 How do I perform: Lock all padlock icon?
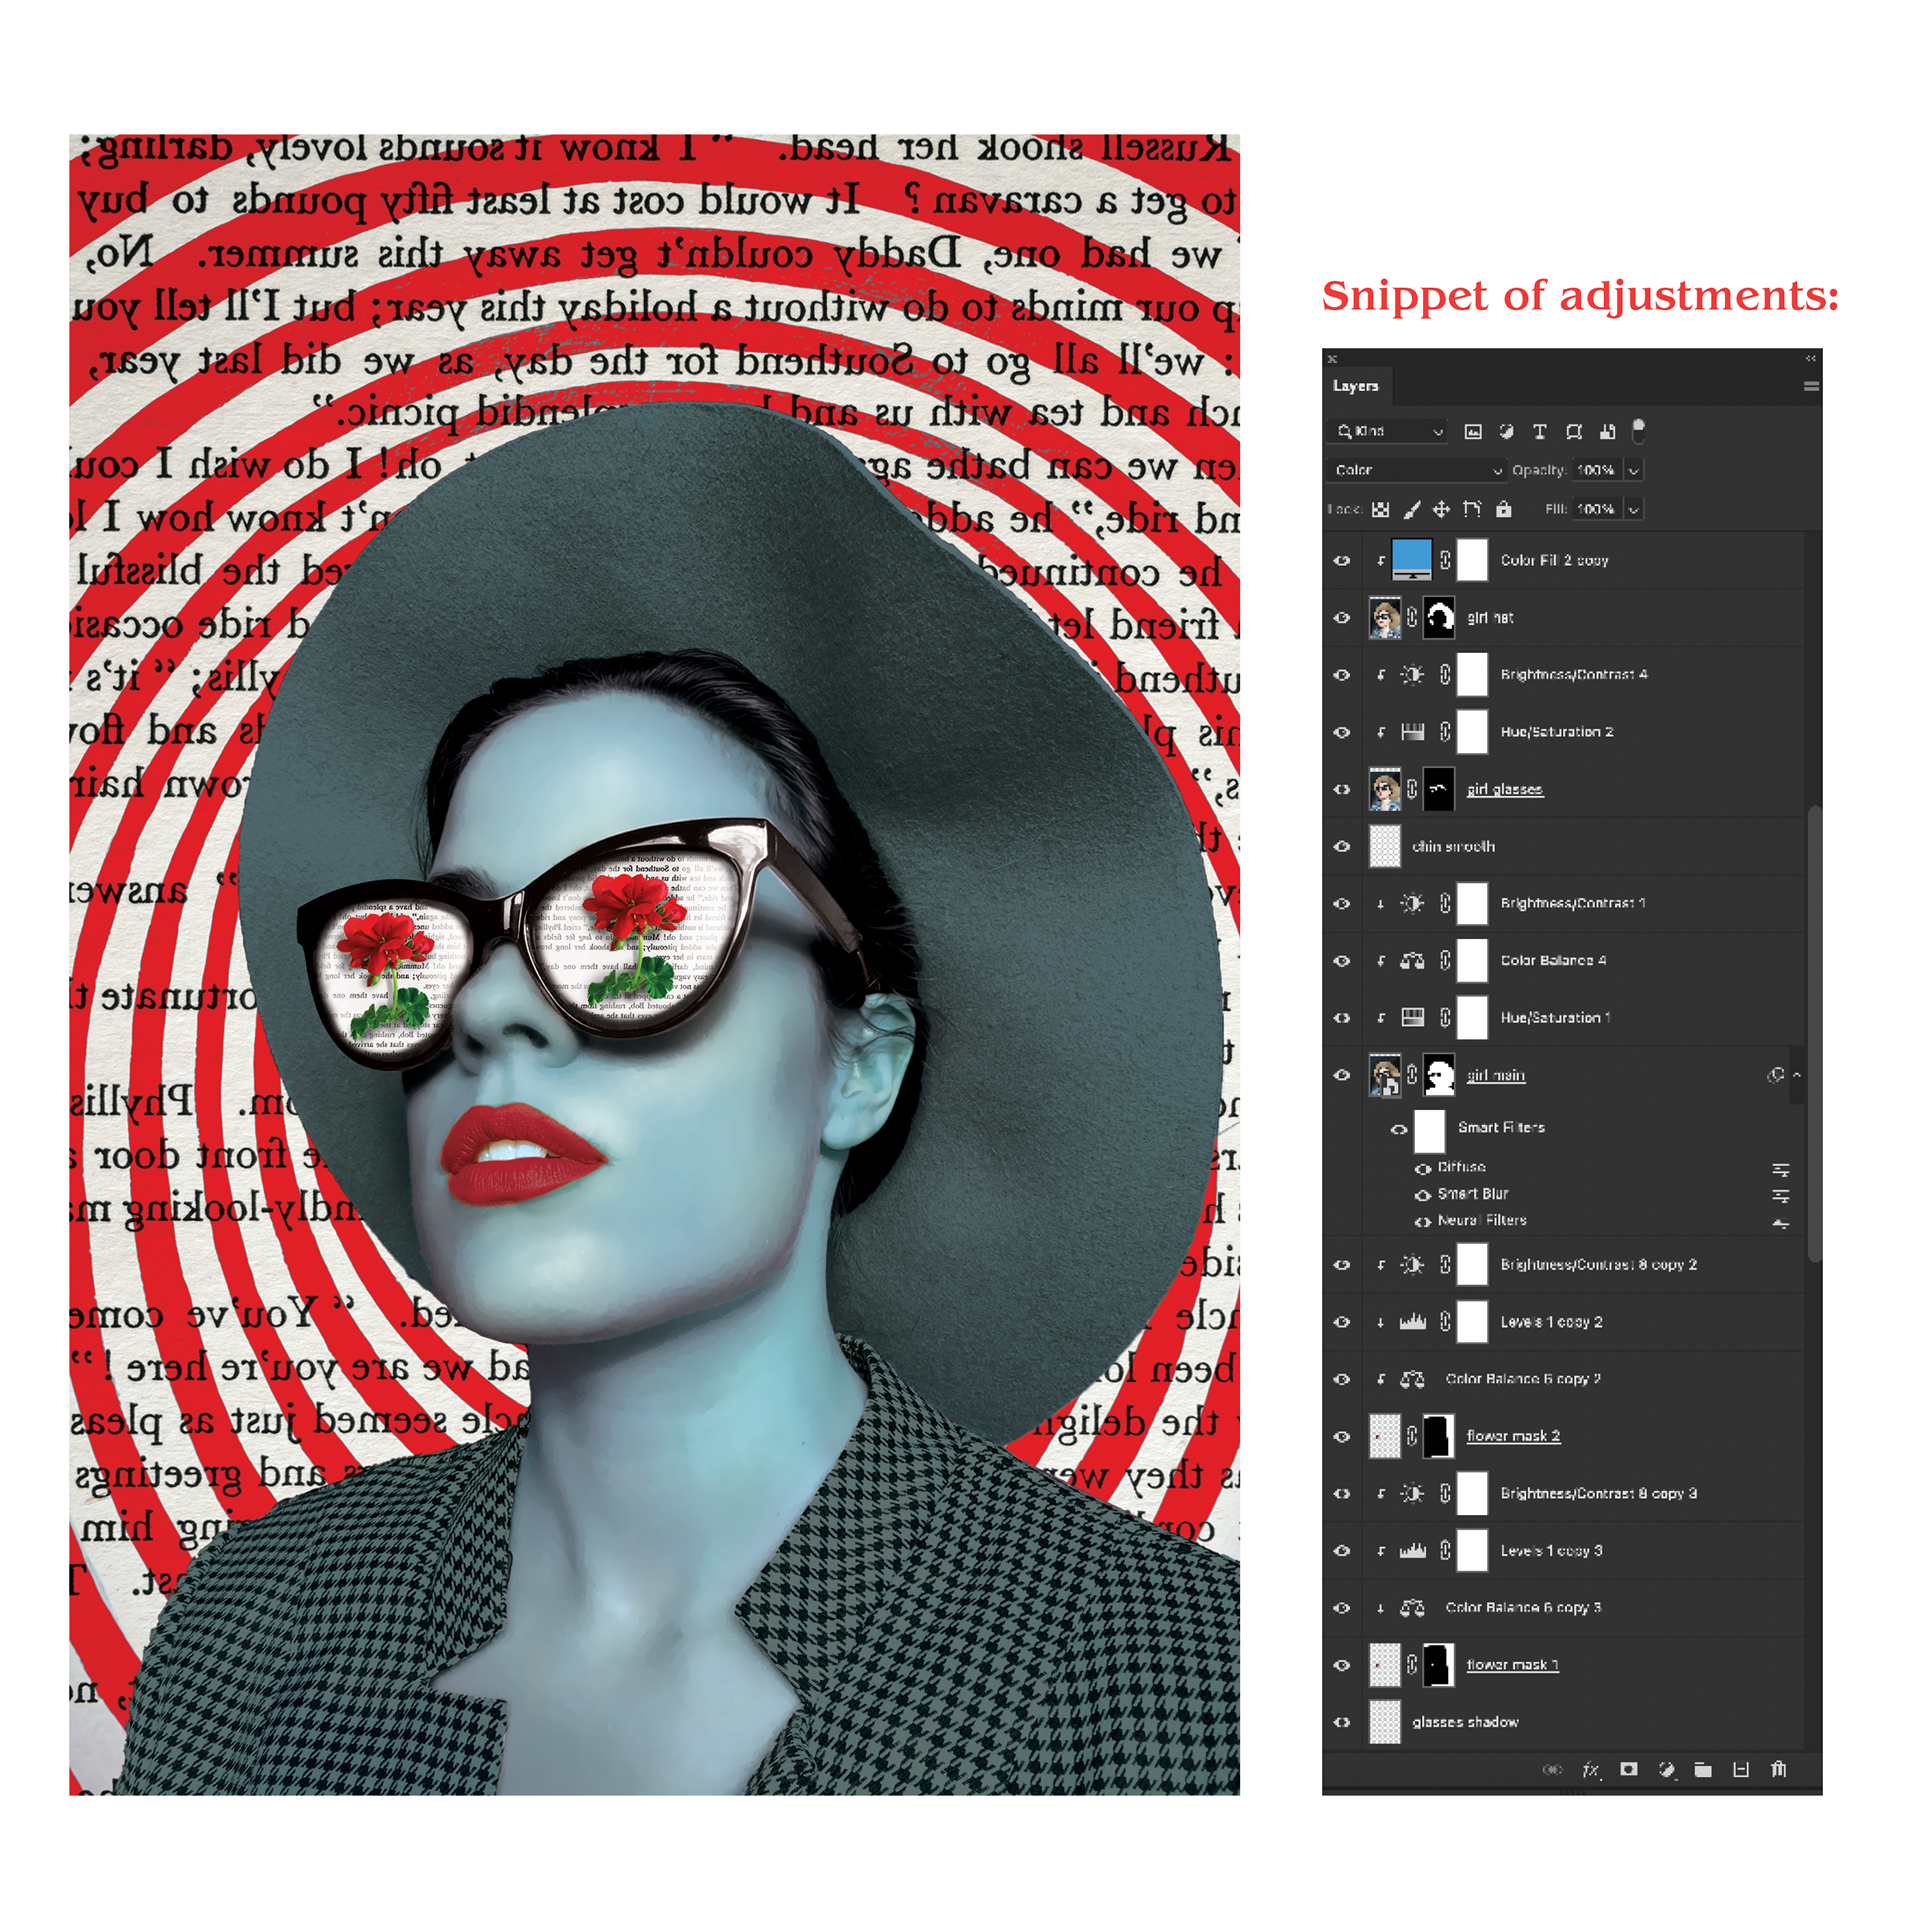click(x=1503, y=509)
